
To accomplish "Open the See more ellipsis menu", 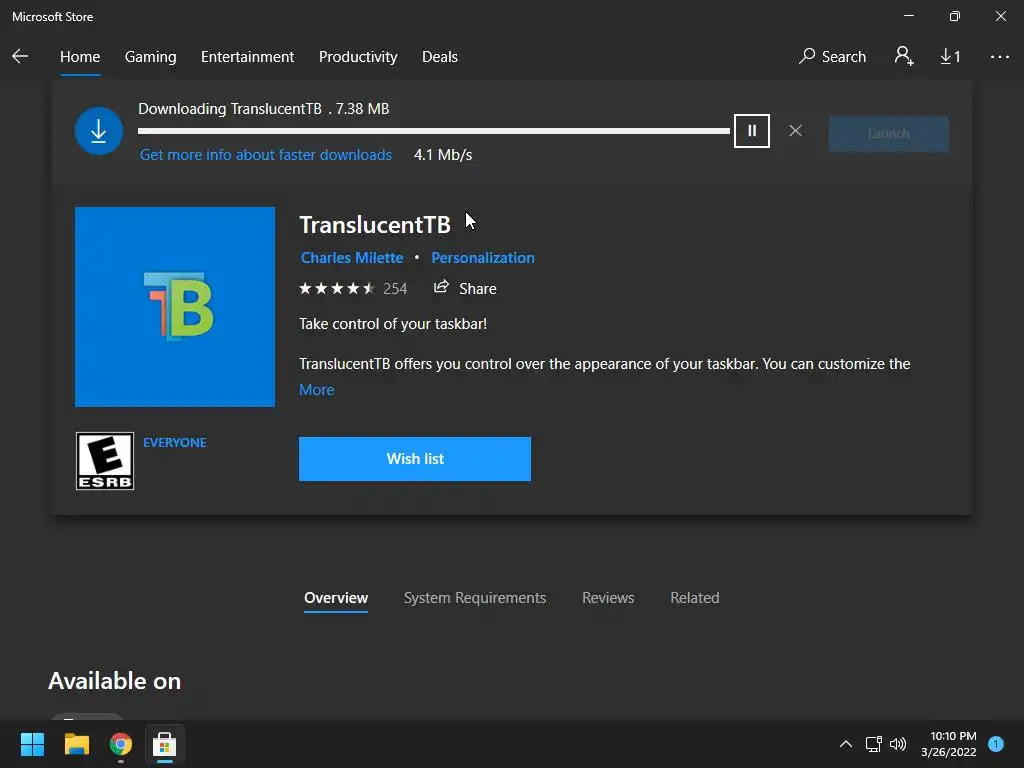I will pos(999,57).
